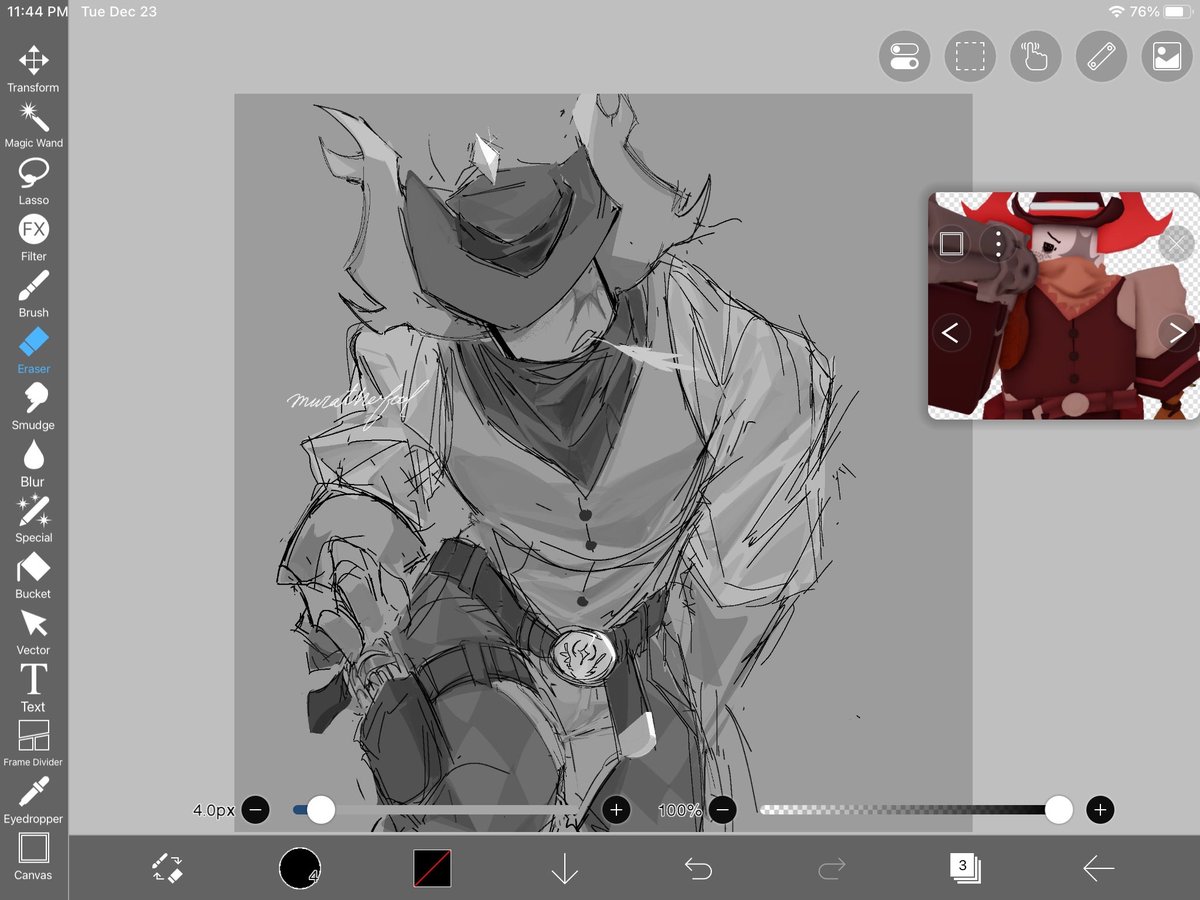The height and width of the screenshot is (900, 1200).
Task: Open the reference image button at top right
Action: click(1166, 56)
